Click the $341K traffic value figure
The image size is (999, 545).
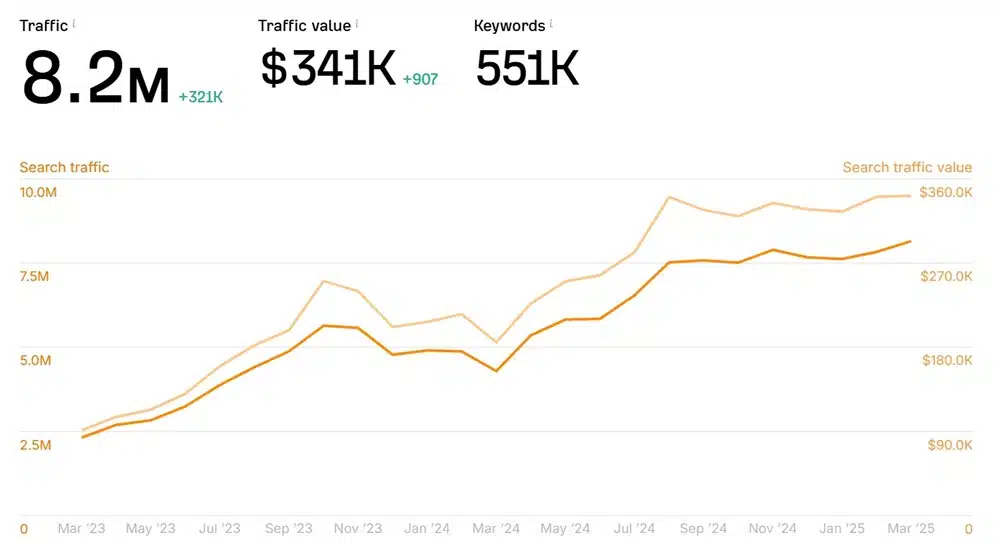[x=328, y=69]
